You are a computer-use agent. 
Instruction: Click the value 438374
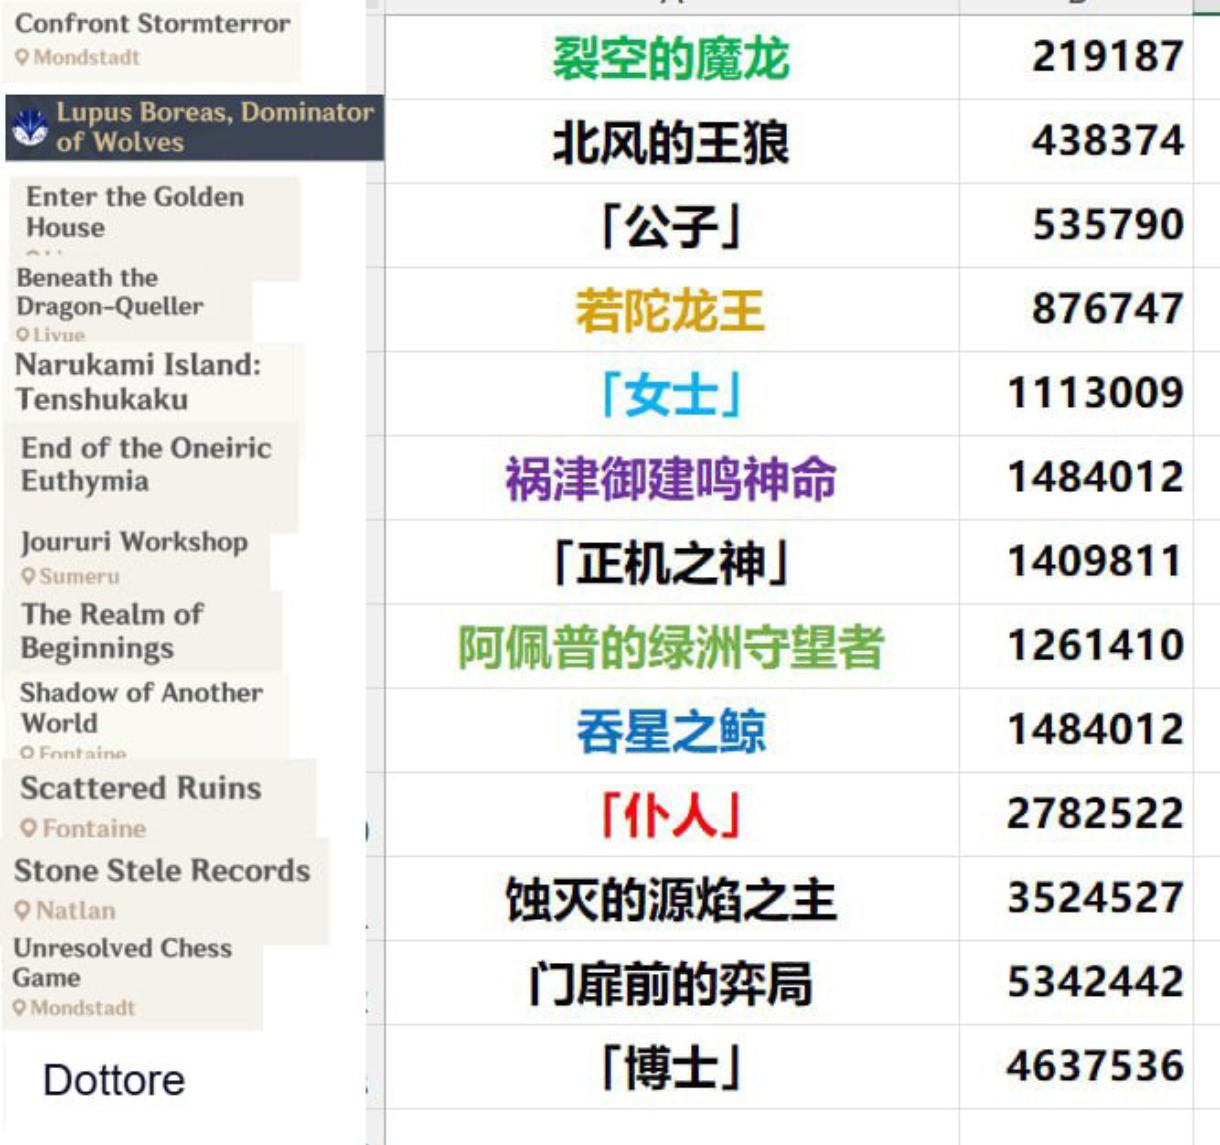pyautogui.click(x=1107, y=140)
